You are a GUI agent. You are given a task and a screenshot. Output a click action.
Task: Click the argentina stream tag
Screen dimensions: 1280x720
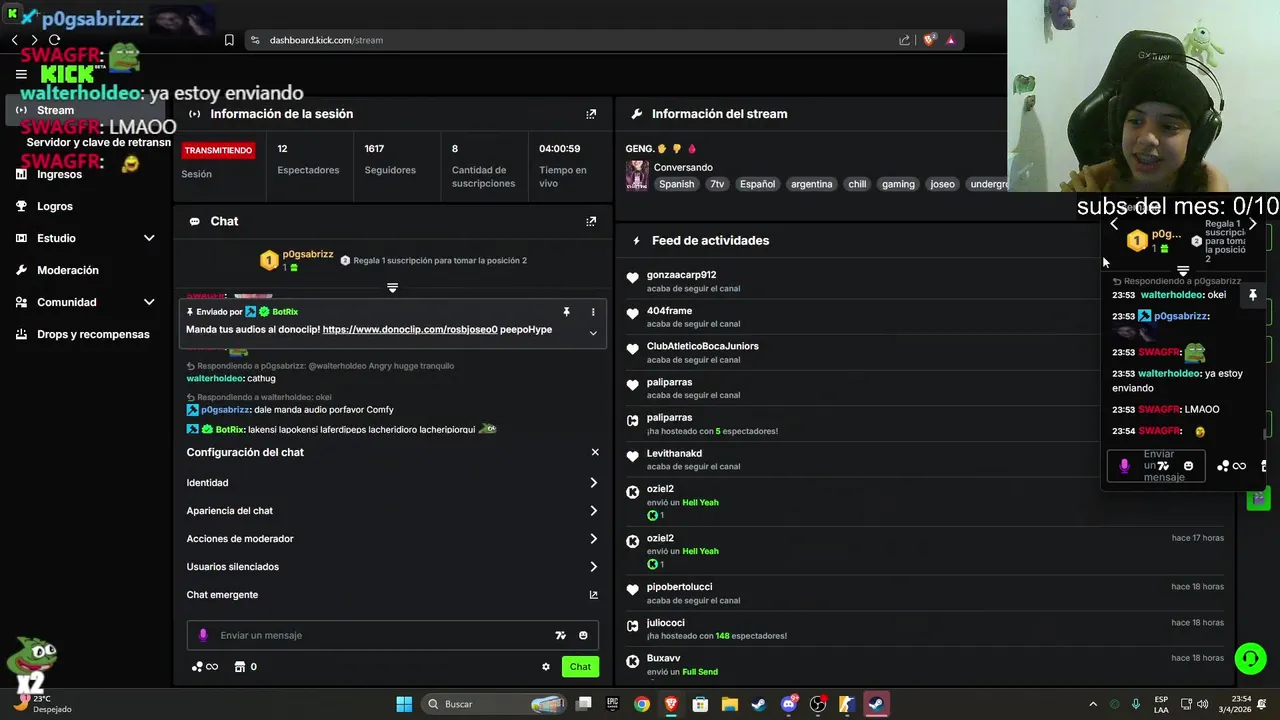(x=811, y=184)
